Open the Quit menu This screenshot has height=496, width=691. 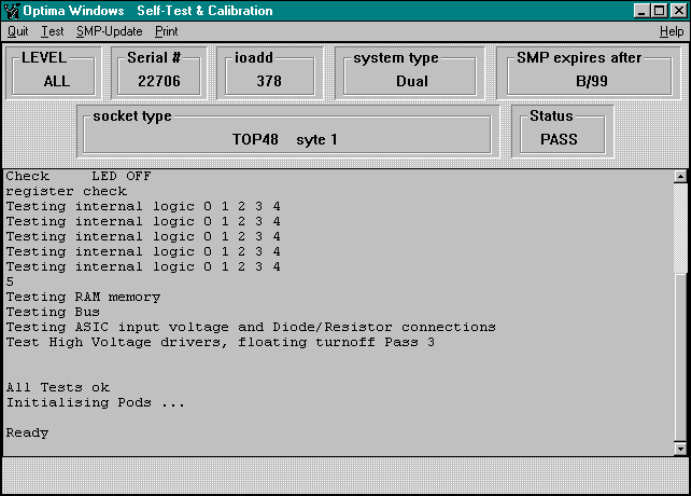coord(18,32)
